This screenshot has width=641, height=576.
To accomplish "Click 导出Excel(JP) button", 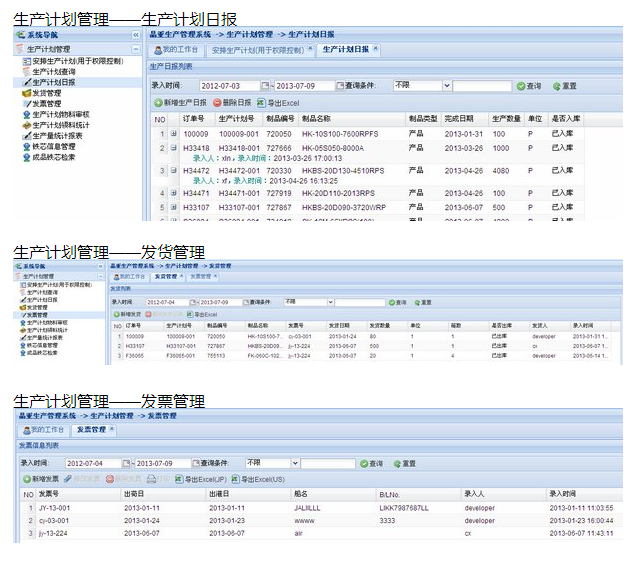I will (201, 479).
